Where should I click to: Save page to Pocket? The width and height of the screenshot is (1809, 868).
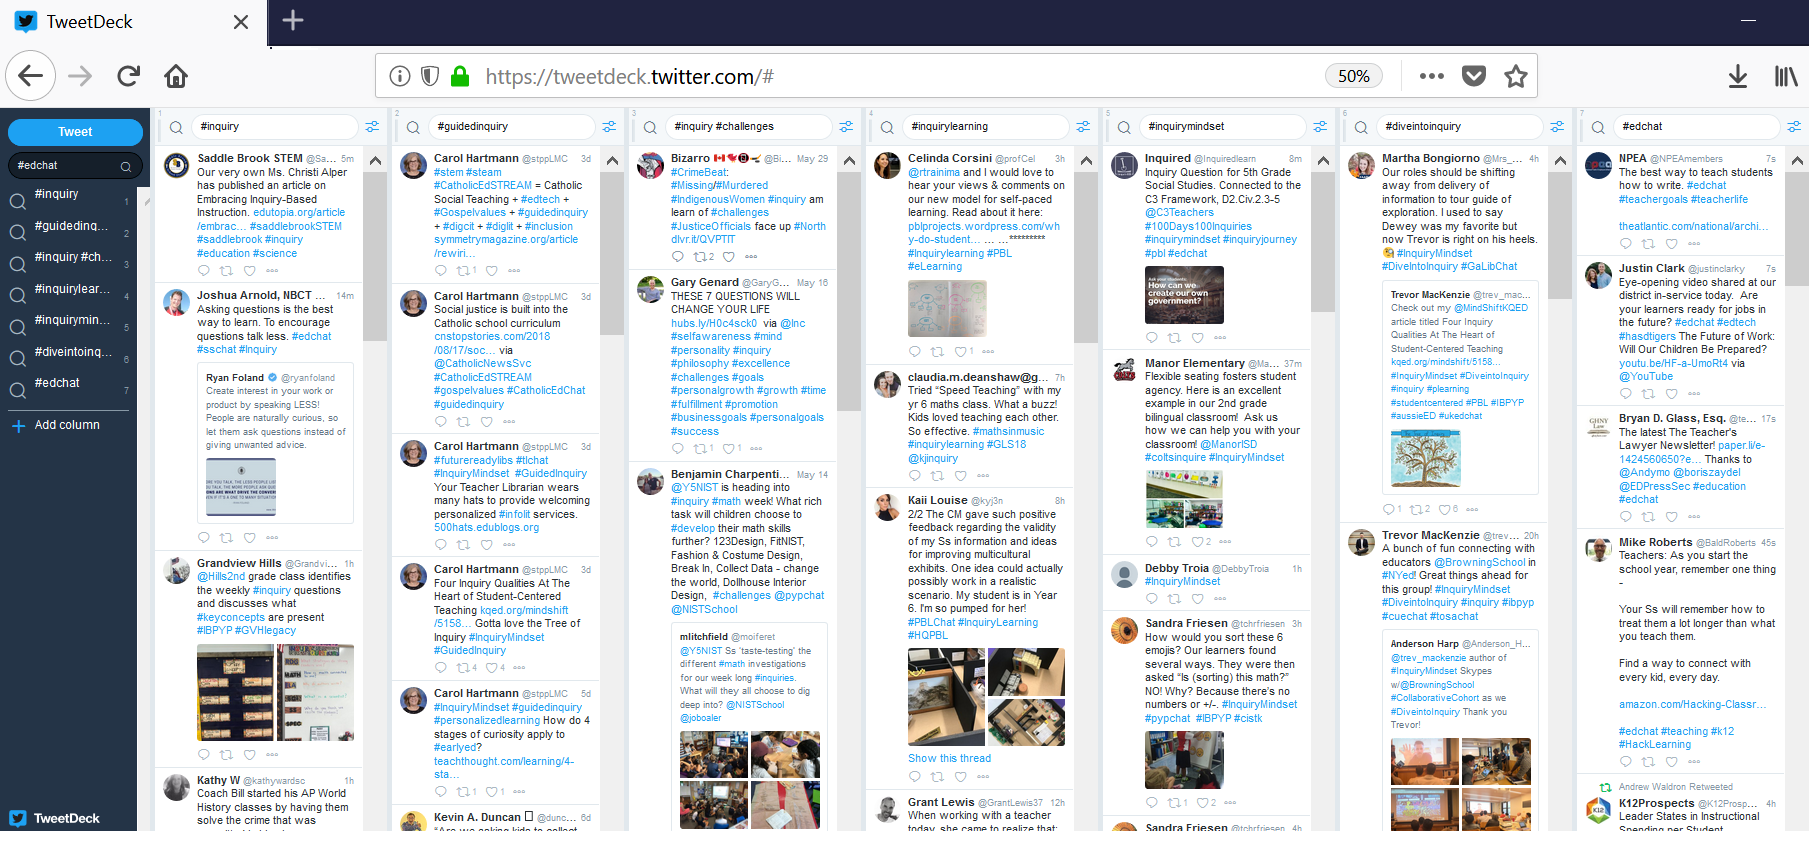1474,76
